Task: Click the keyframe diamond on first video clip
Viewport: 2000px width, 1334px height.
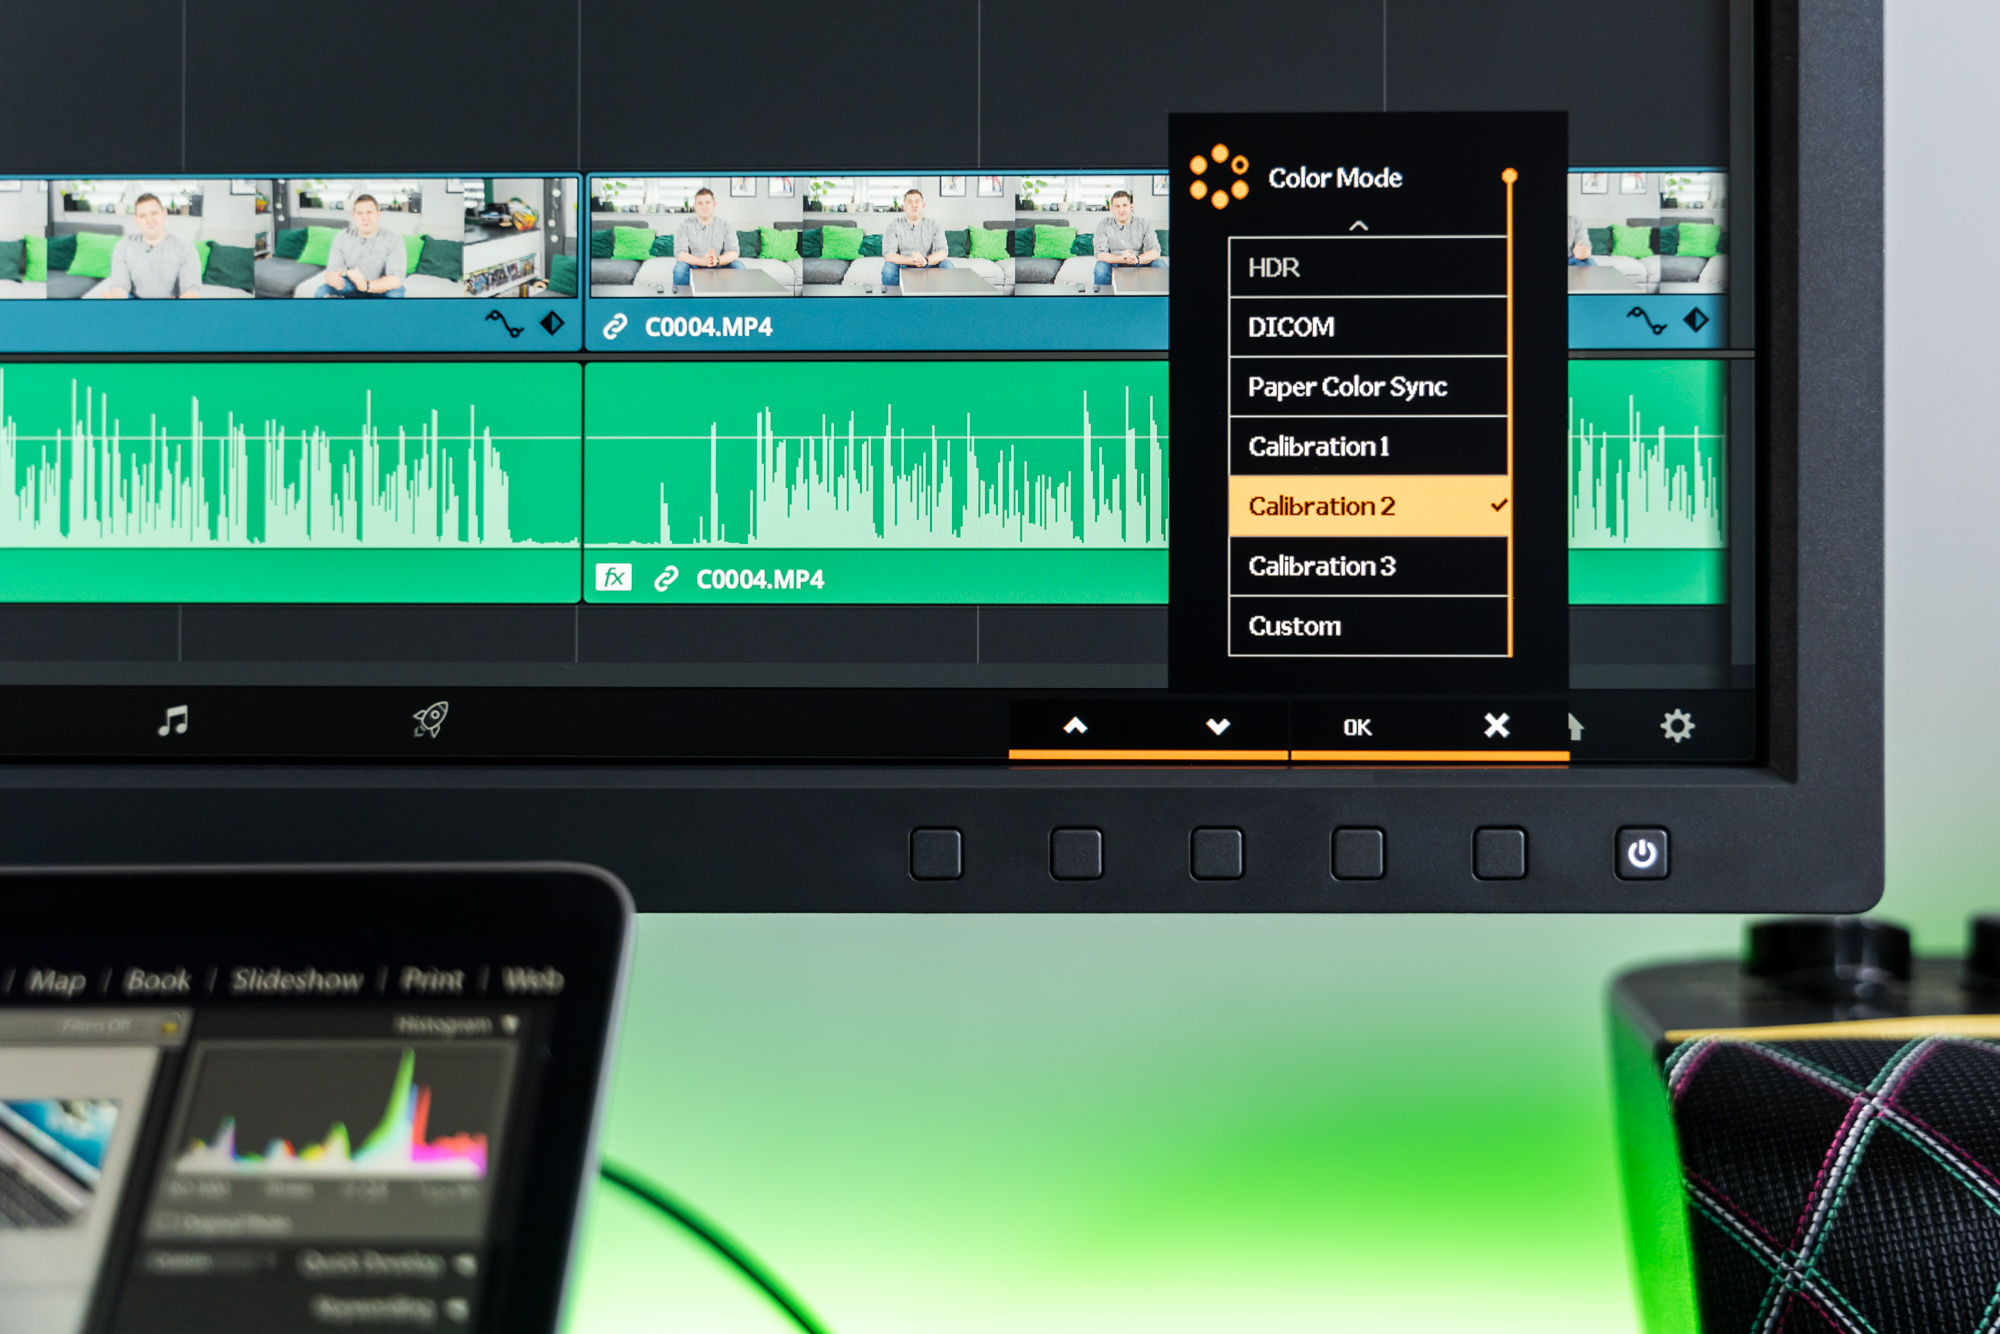Action: 552,323
